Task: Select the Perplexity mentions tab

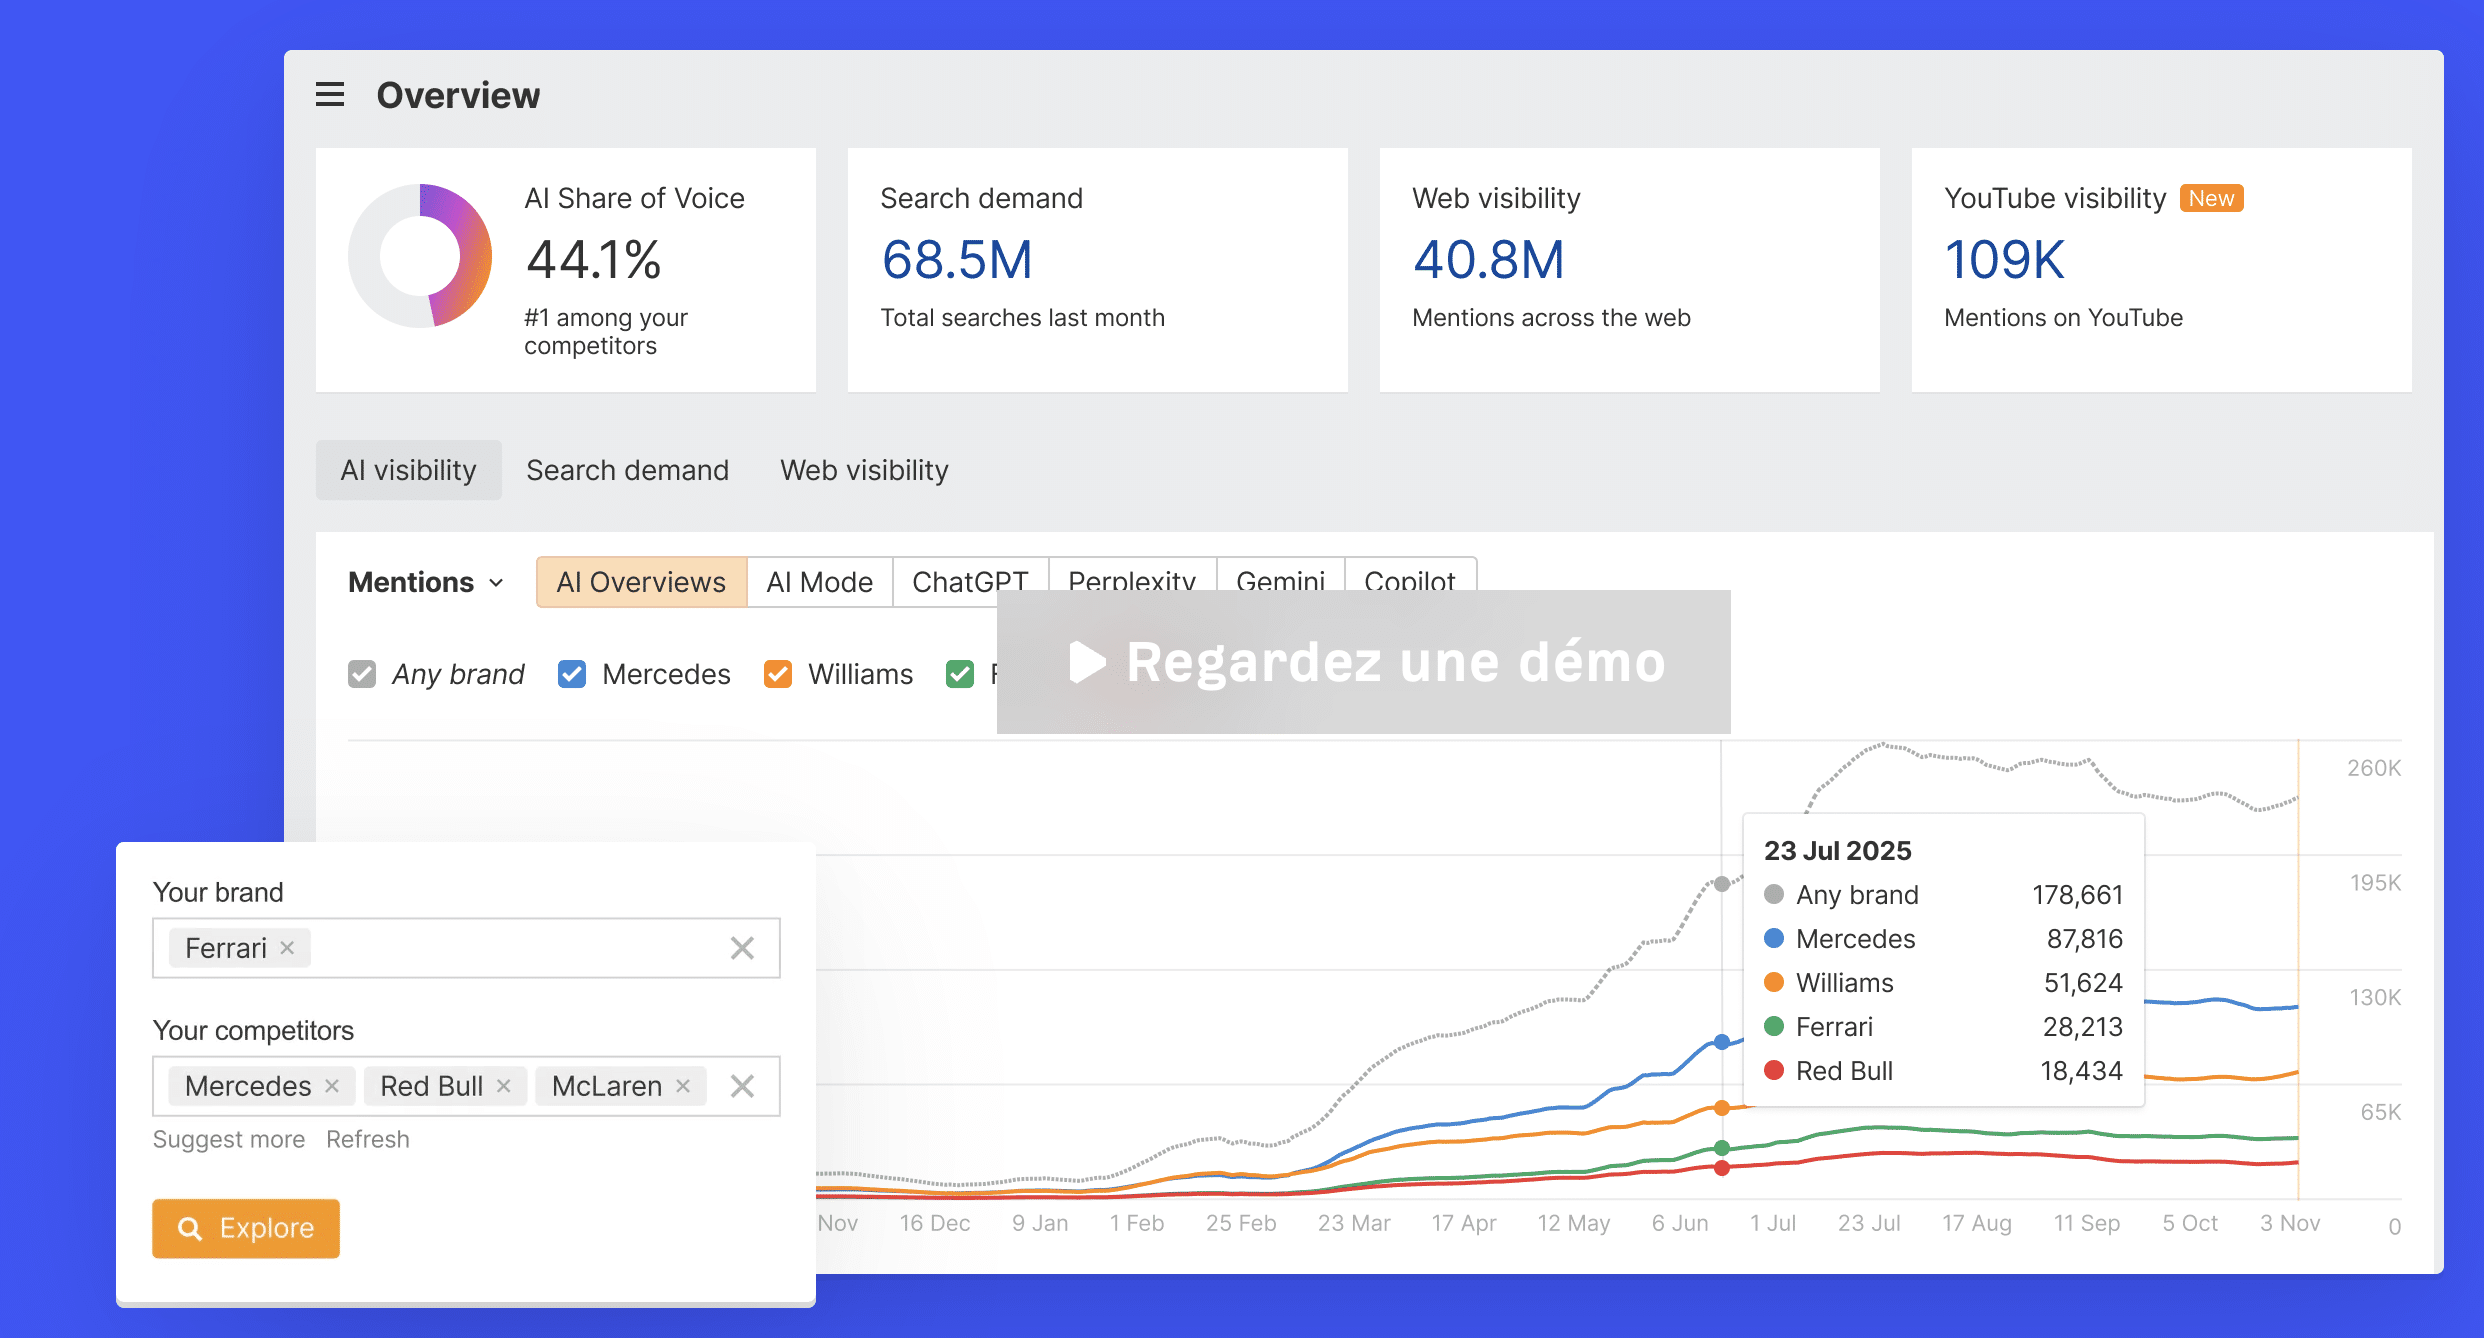Action: pos(1131,581)
